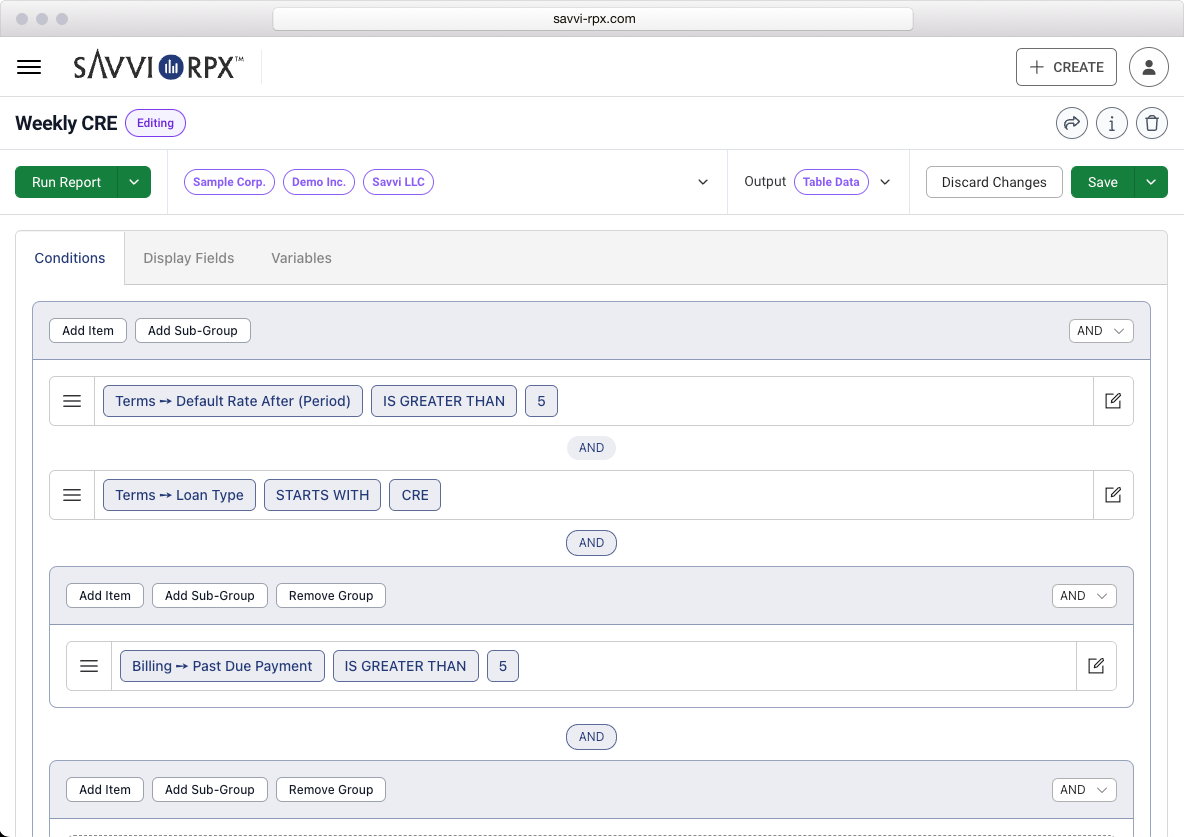The image size is (1184, 837).
Task: Expand the company filter dropdown
Action: tap(705, 182)
